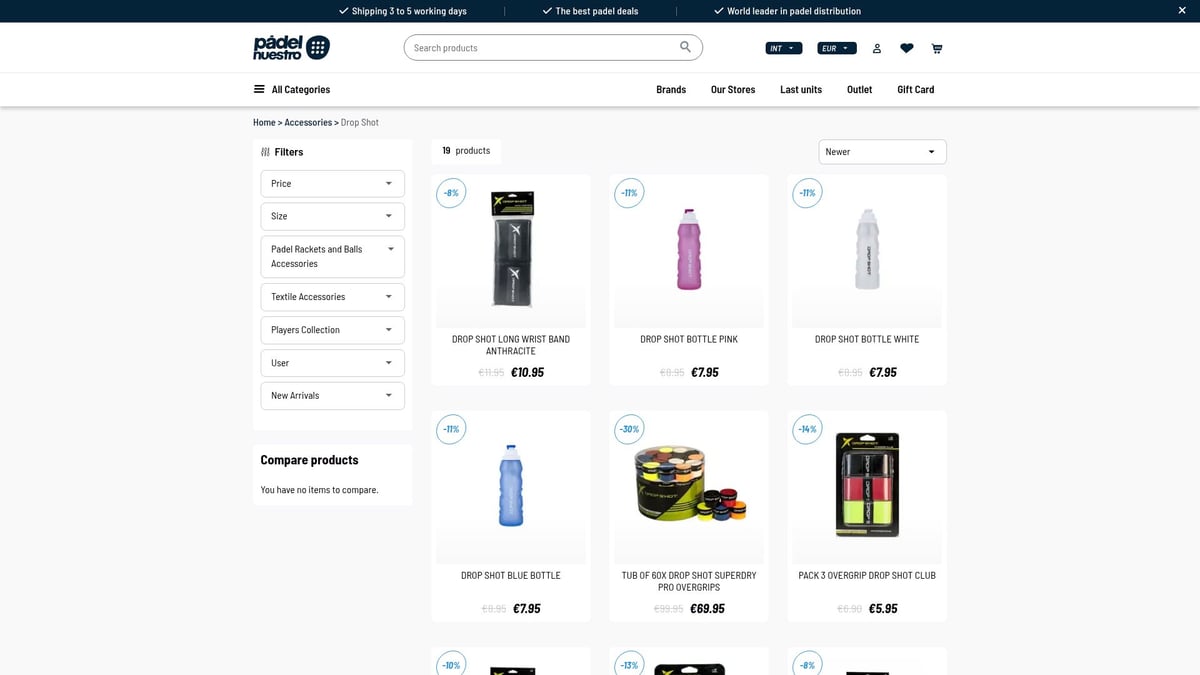
Task: Open the Size filter dropdown
Action: [x=332, y=216]
